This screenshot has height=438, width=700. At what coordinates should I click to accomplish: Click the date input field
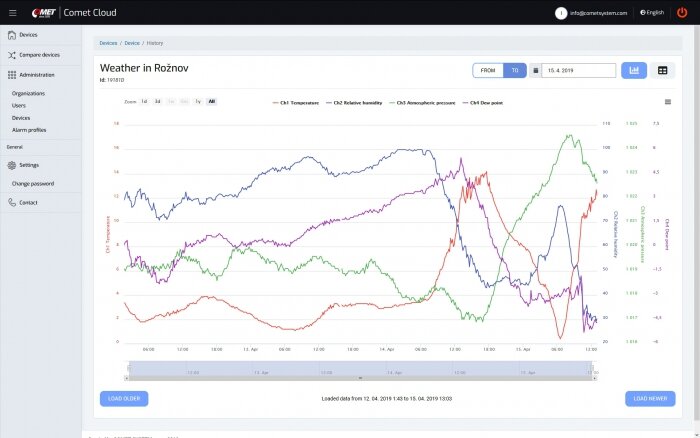579,71
